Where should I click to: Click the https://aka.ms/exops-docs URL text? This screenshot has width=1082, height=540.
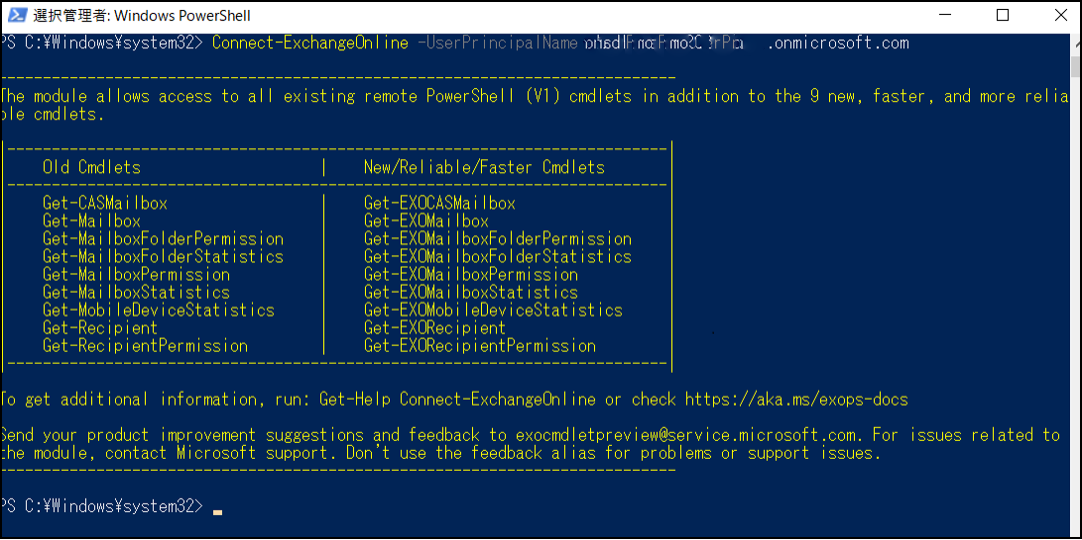click(x=796, y=399)
